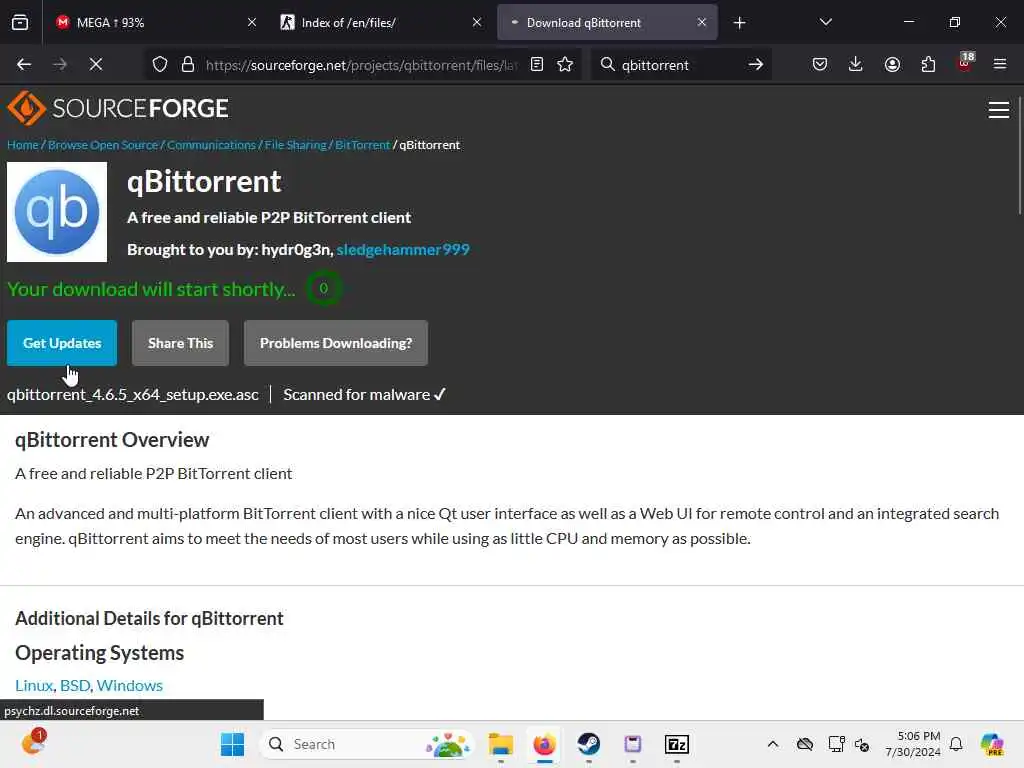Open the Linux operating system link
Screen dimensions: 1024x768
pos(34,685)
